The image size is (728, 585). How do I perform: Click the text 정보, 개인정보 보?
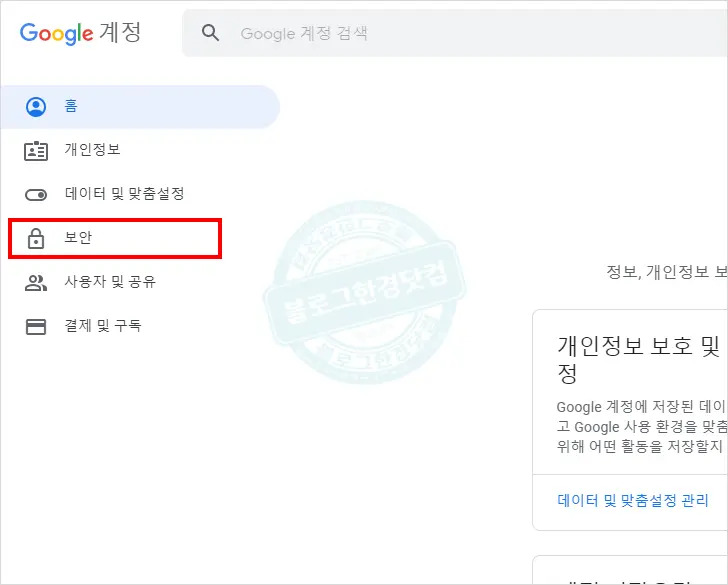(x=667, y=272)
